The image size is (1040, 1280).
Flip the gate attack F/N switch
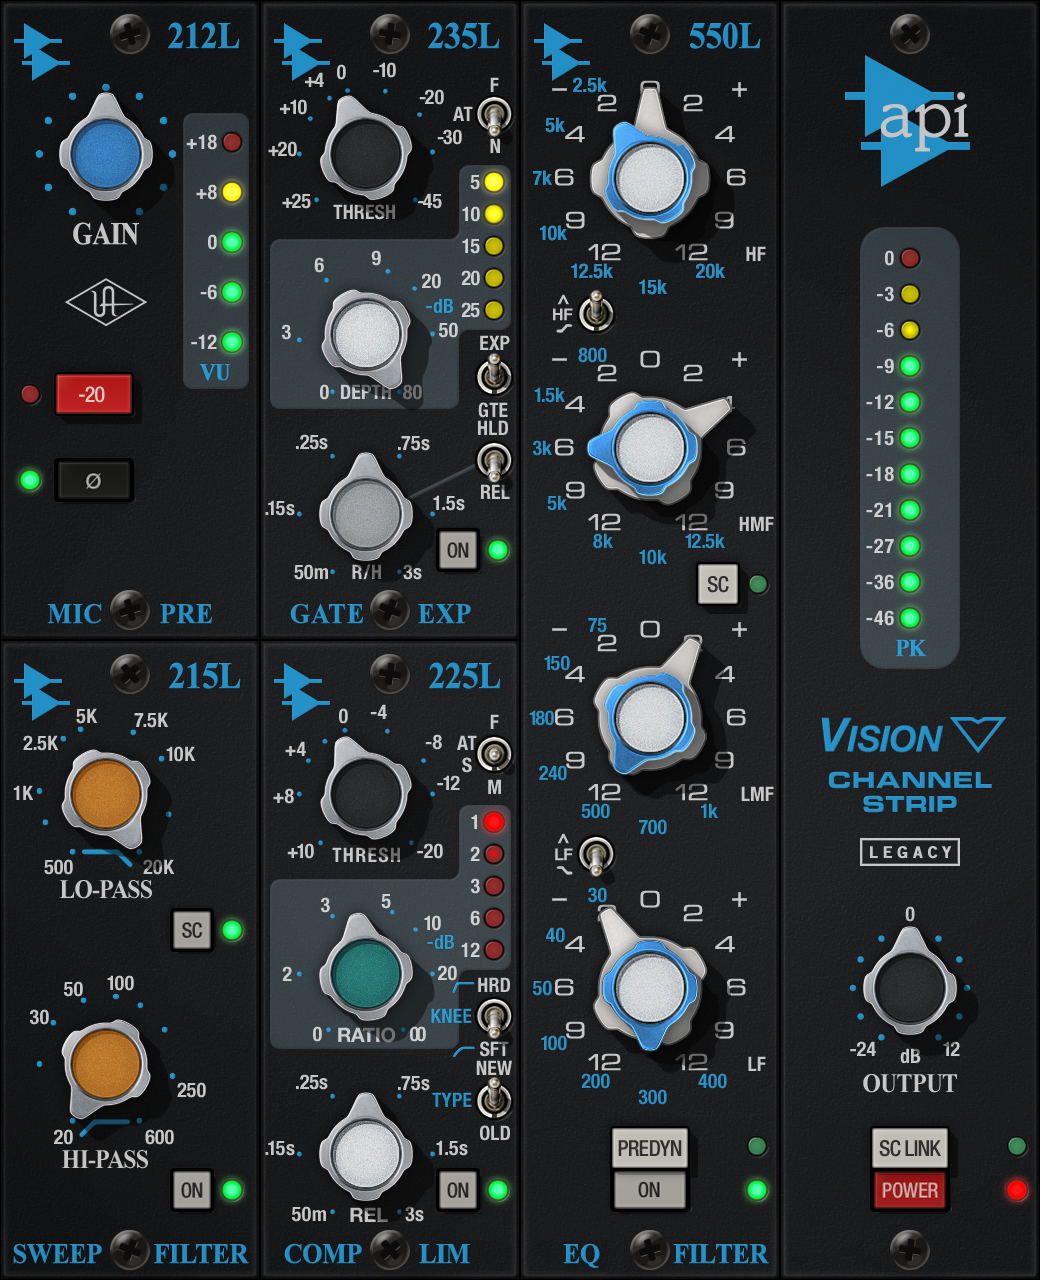[493, 115]
